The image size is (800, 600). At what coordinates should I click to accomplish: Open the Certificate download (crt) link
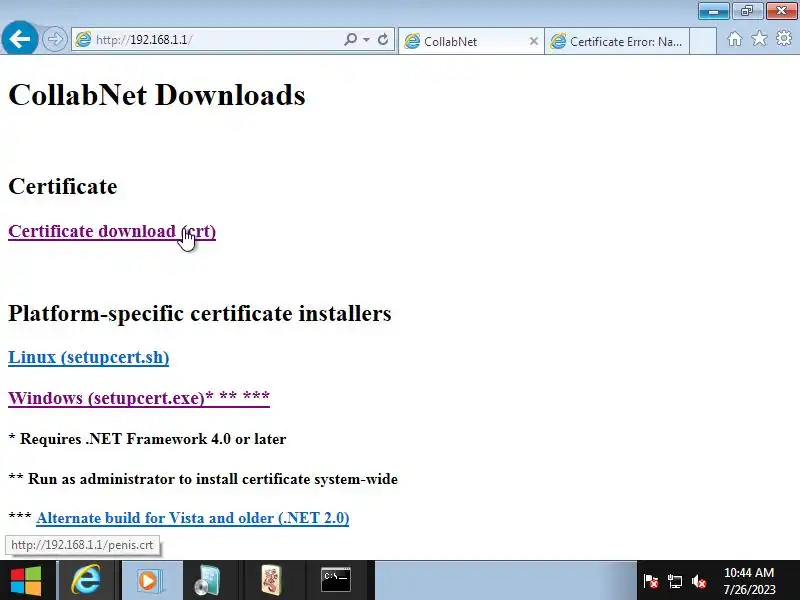tap(112, 231)
